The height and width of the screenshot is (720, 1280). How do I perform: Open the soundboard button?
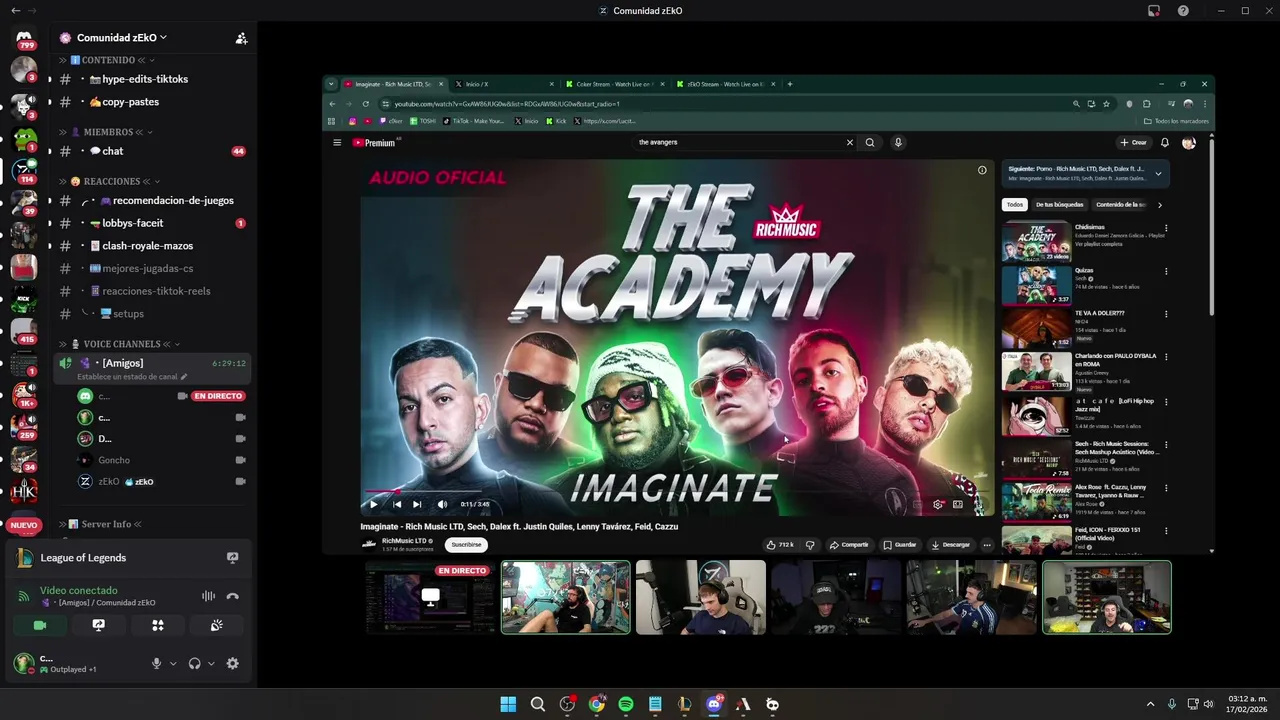coord(216,625)
